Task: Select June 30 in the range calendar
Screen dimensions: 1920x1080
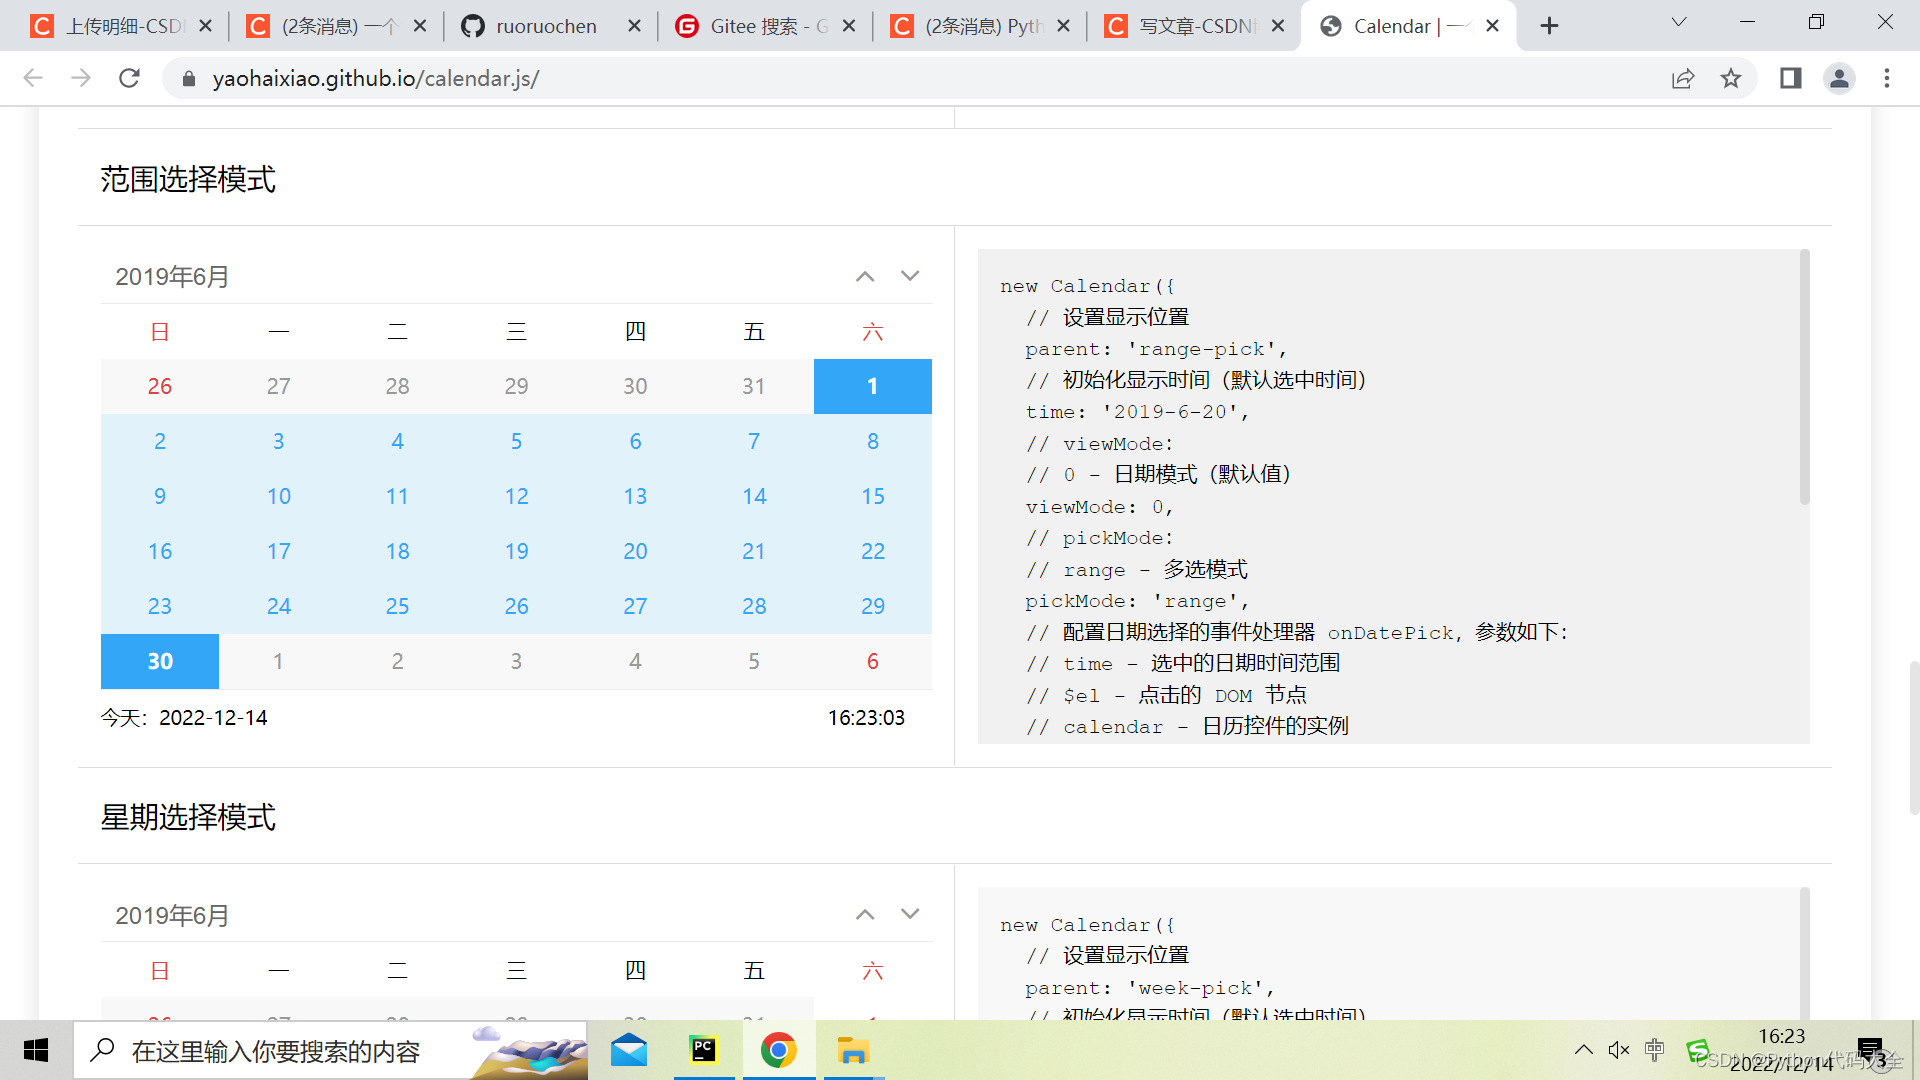Action: pos(159,661)
